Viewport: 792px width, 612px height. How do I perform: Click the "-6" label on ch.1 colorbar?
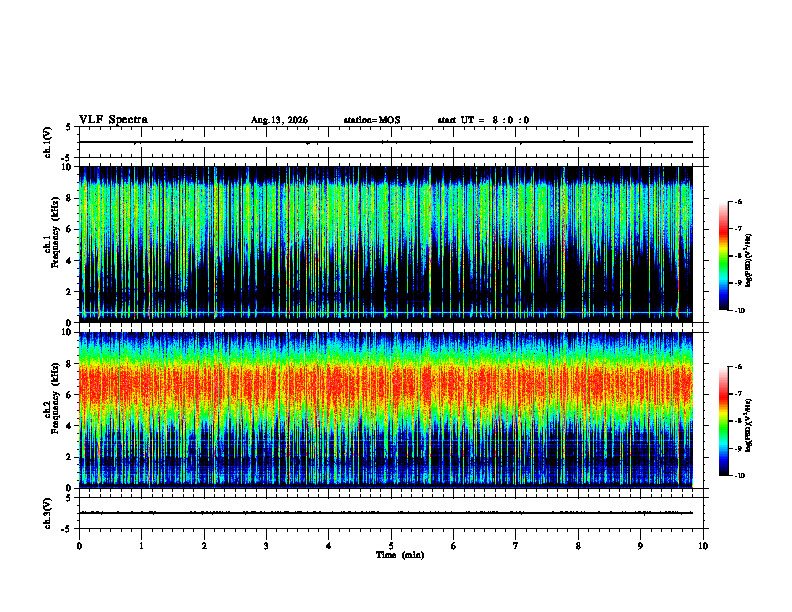tap(738, 201)
